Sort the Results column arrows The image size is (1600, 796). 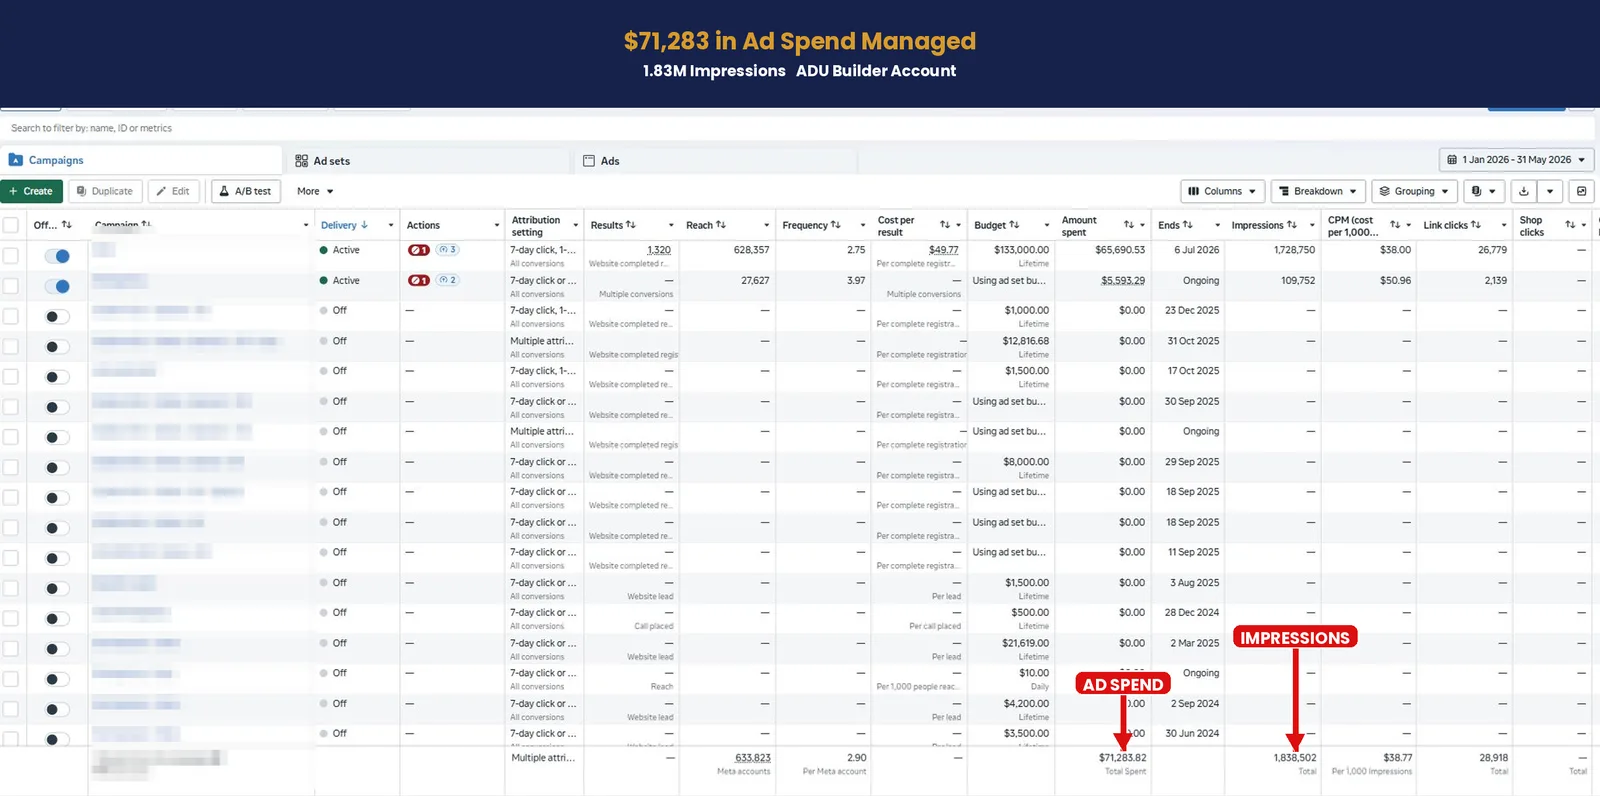point(631,225)
